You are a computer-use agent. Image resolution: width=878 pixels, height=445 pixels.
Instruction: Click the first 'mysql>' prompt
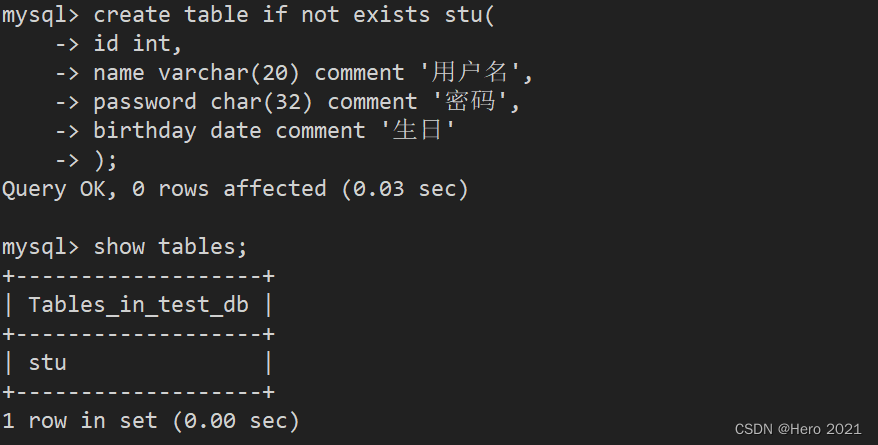pyautogui.click(x=41, y=15)
